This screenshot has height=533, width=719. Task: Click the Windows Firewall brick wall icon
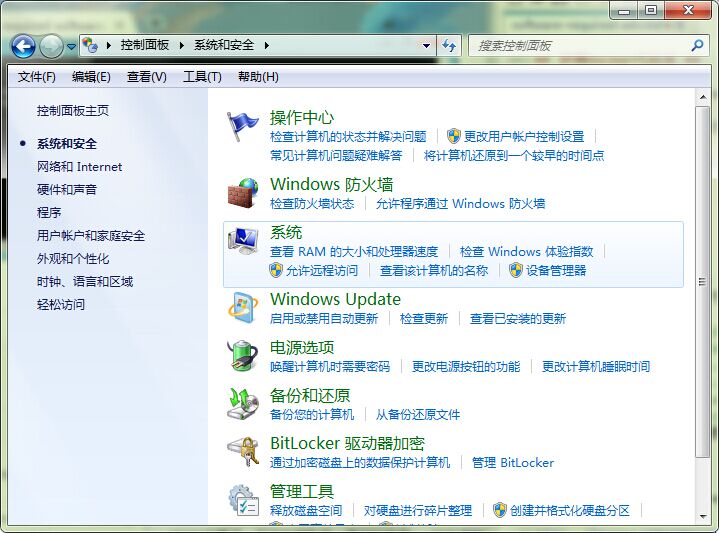click(x=243, y=193)
